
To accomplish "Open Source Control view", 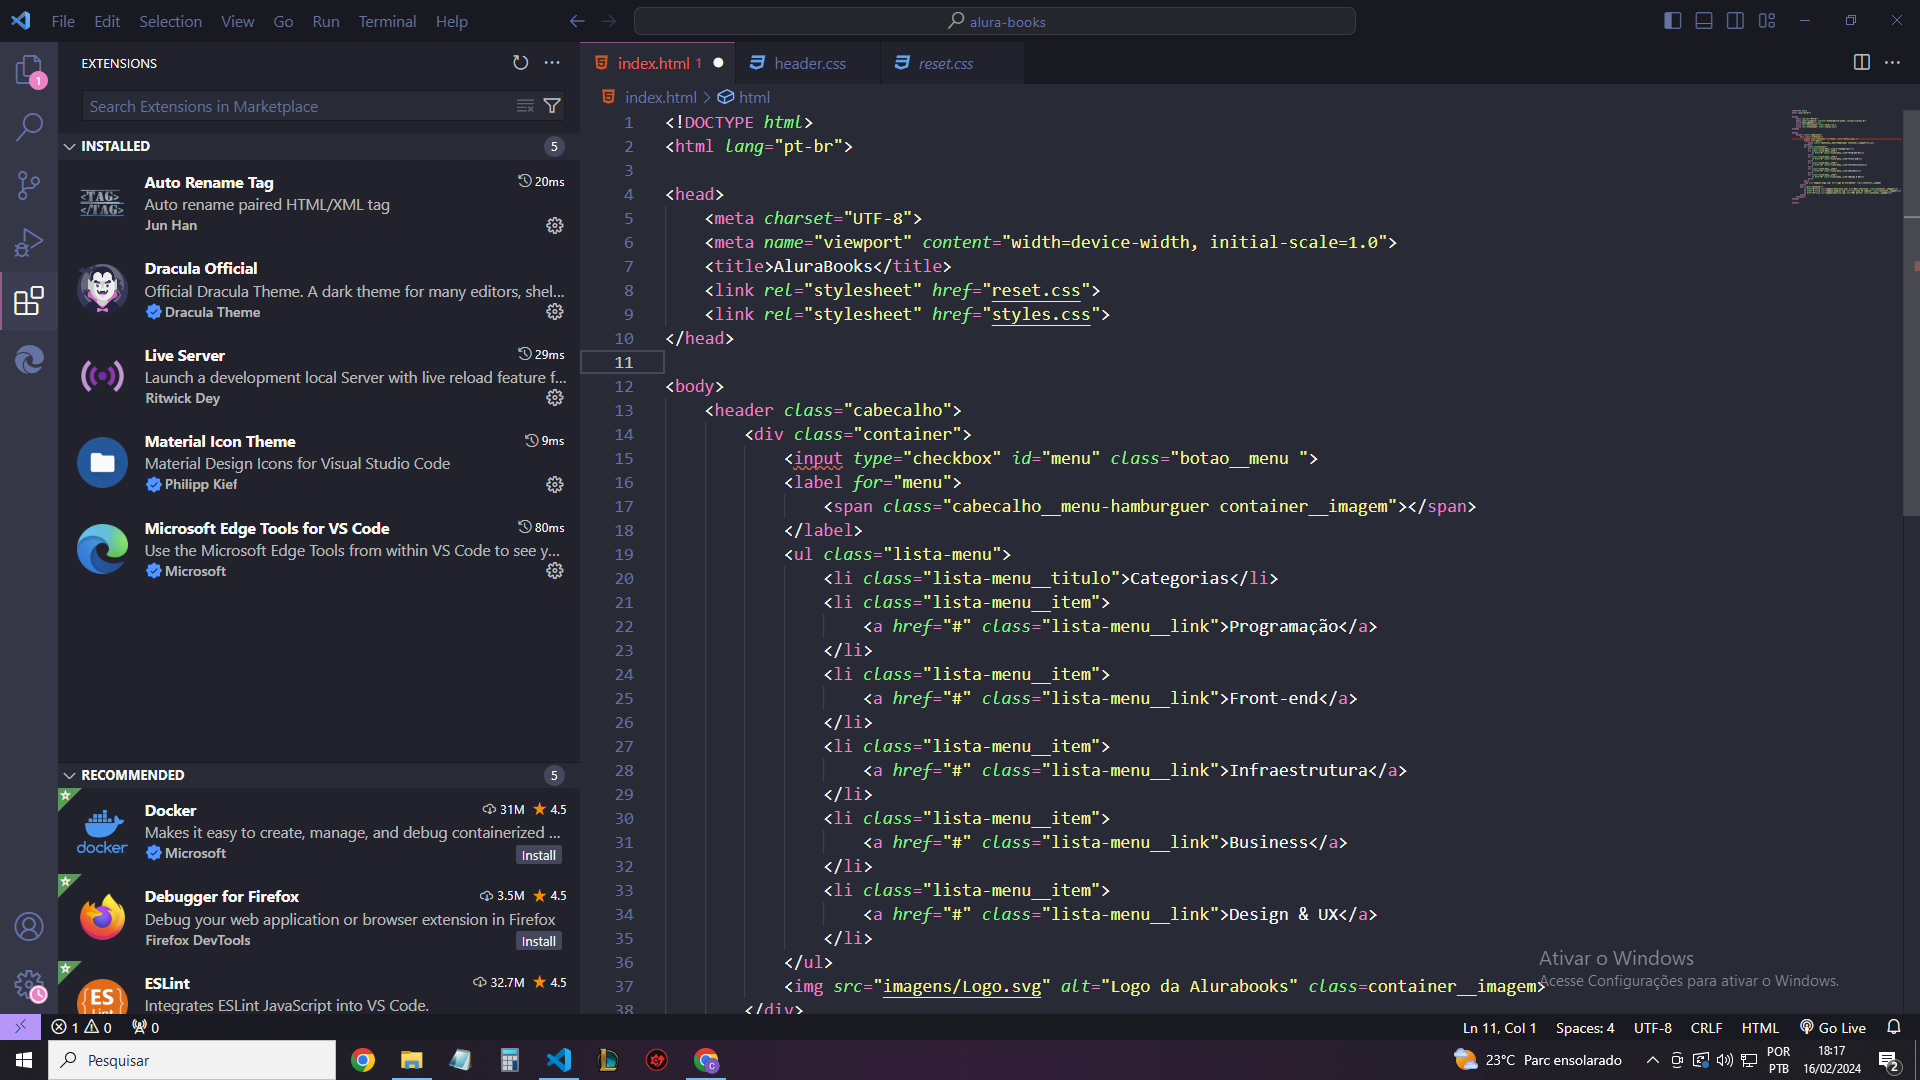I will [29, 185].
